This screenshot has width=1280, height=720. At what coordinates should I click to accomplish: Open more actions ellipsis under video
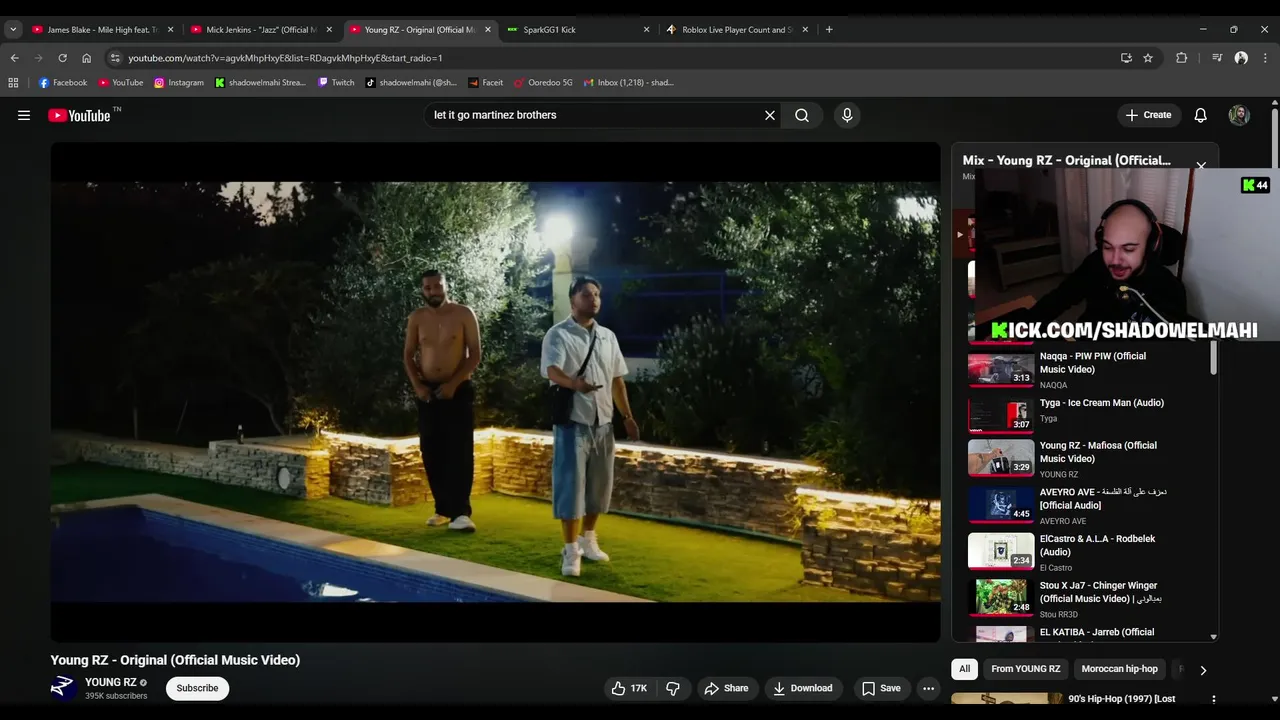[928, 688]
